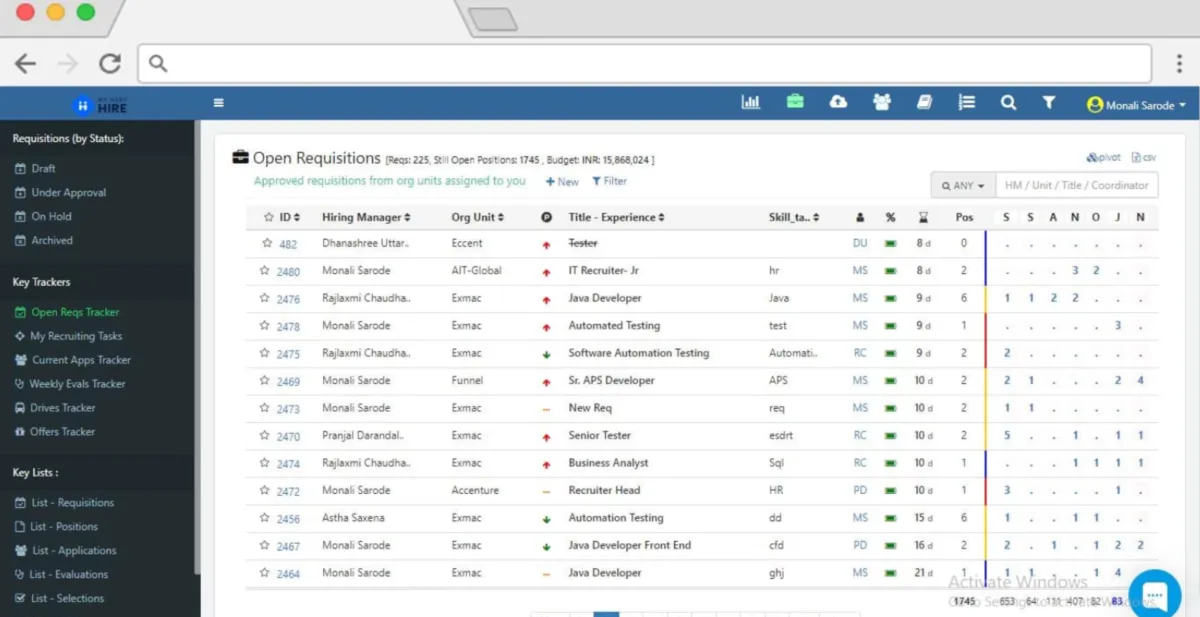Open the group users icon in navbar
This screenshot has height=617, width=1200.
coord(881,102)
